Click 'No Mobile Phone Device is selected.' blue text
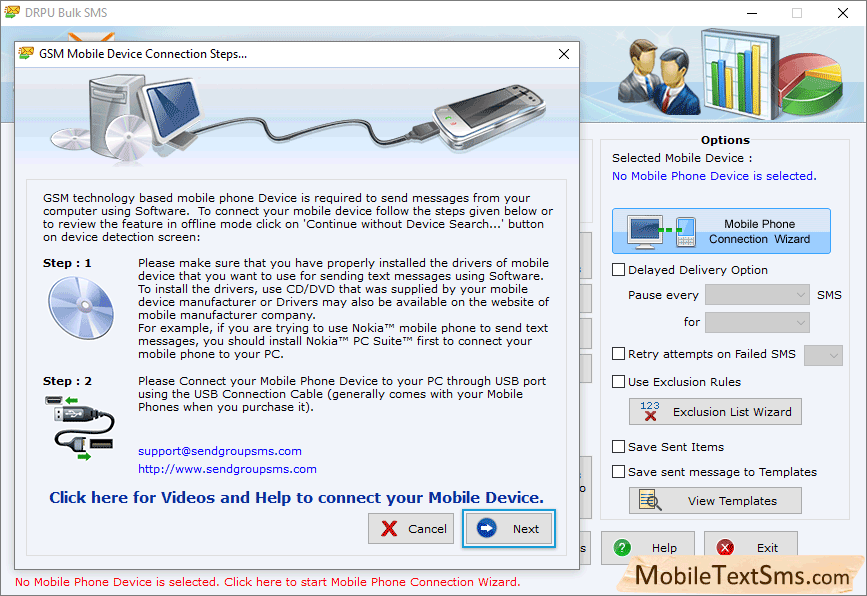 tap(714, 176)
